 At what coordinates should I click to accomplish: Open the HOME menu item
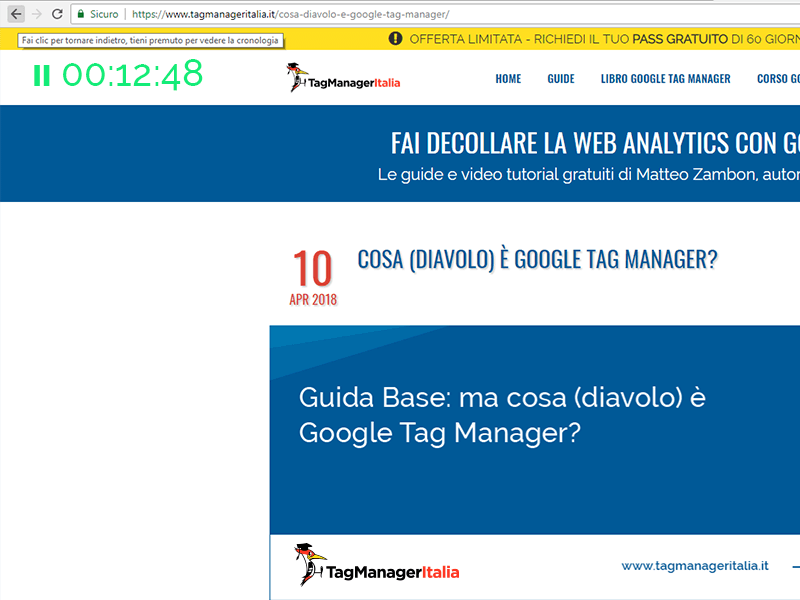(x=508, y=79)
